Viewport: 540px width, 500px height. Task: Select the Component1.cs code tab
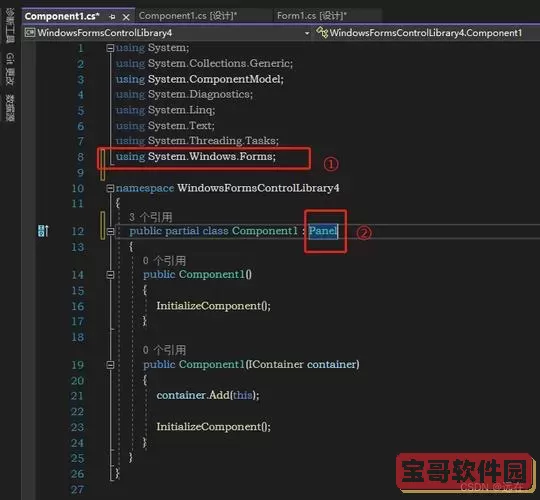[62, 16]
